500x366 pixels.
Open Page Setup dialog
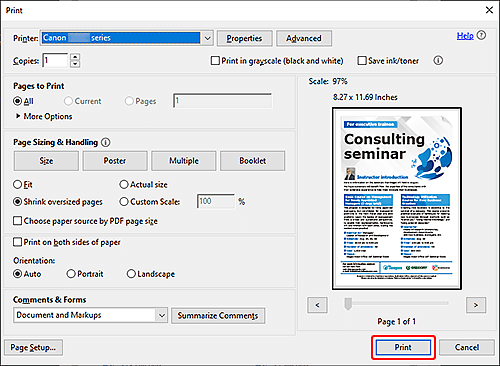click(33, 348)
